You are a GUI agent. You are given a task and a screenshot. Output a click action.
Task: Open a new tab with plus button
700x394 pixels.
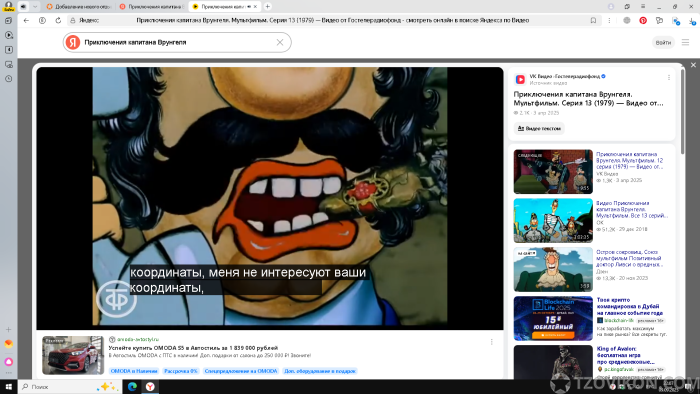[267, 6]
